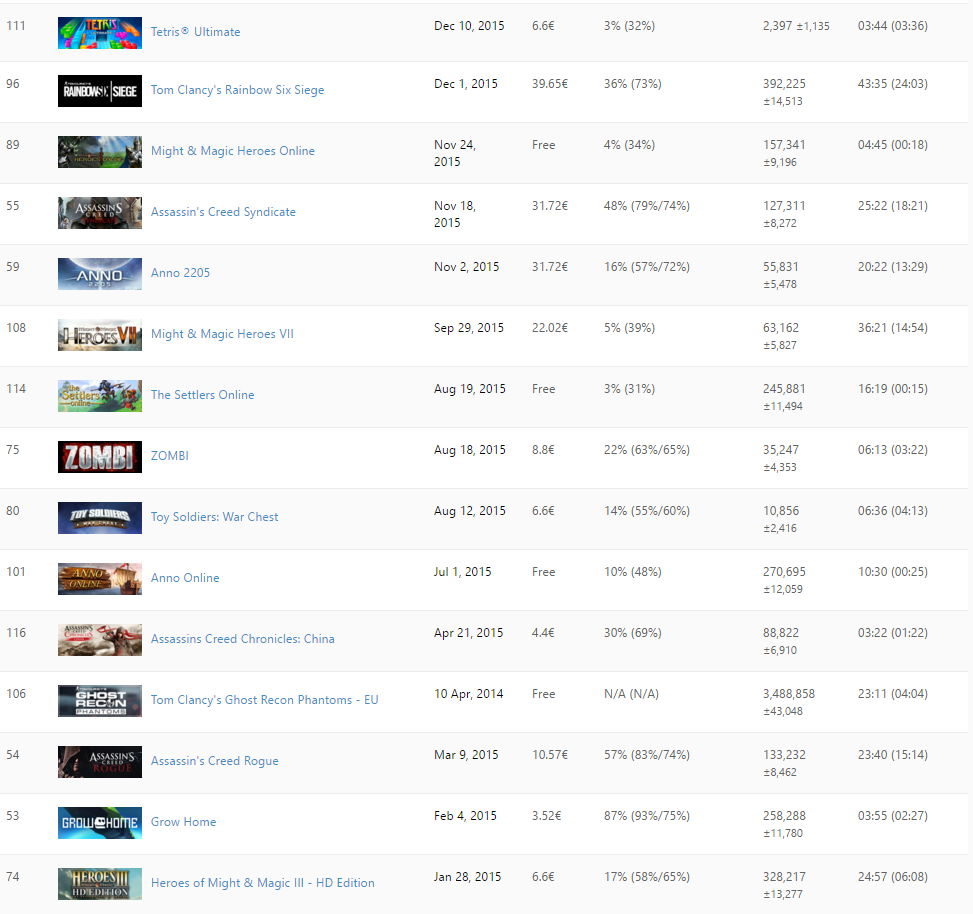
Task: Select the score 30% (69%) for Chronicles China
Action: click(x=633, y=632)
